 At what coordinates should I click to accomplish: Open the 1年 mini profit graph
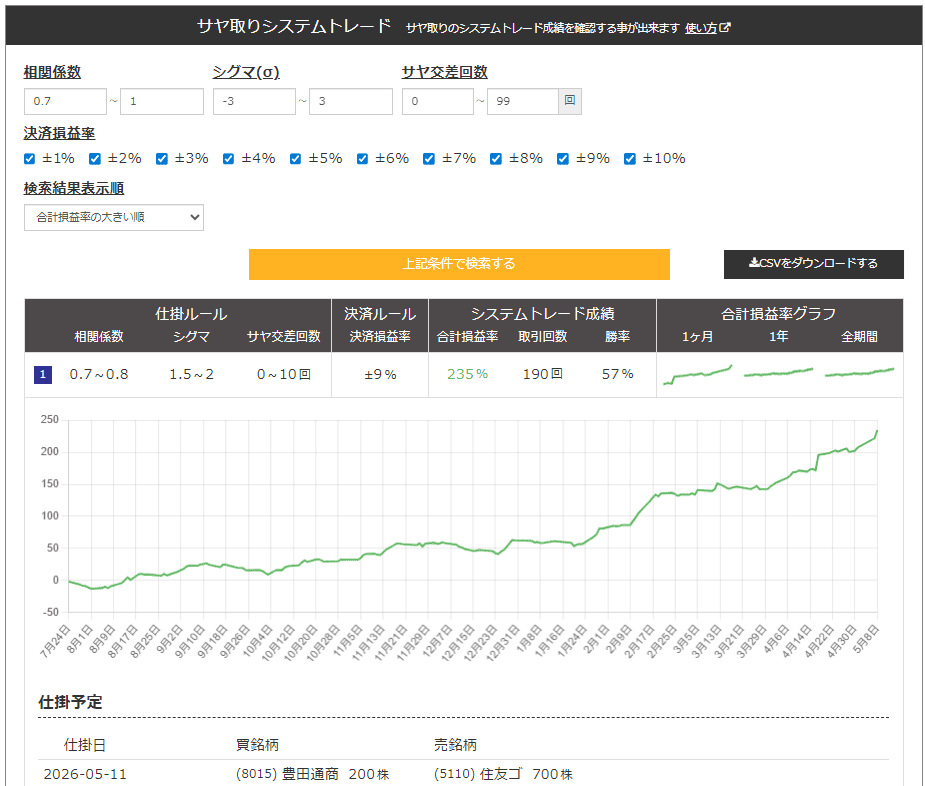tap(778, 373)
